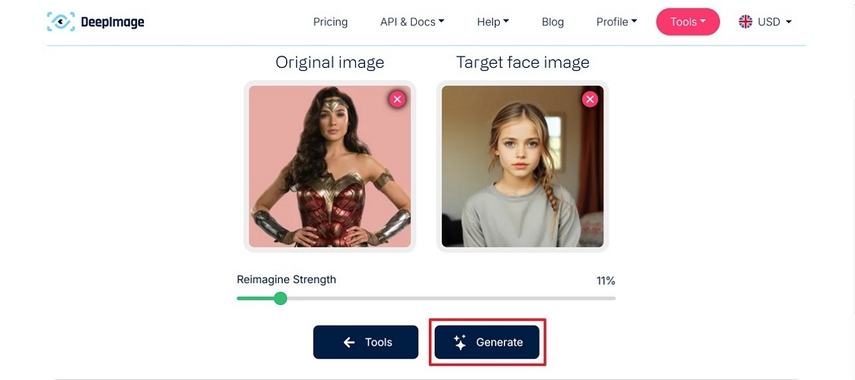Click the DeepImage brand name text
The width and height of the screenshot is (855, 380).
(x=112, y=22)
